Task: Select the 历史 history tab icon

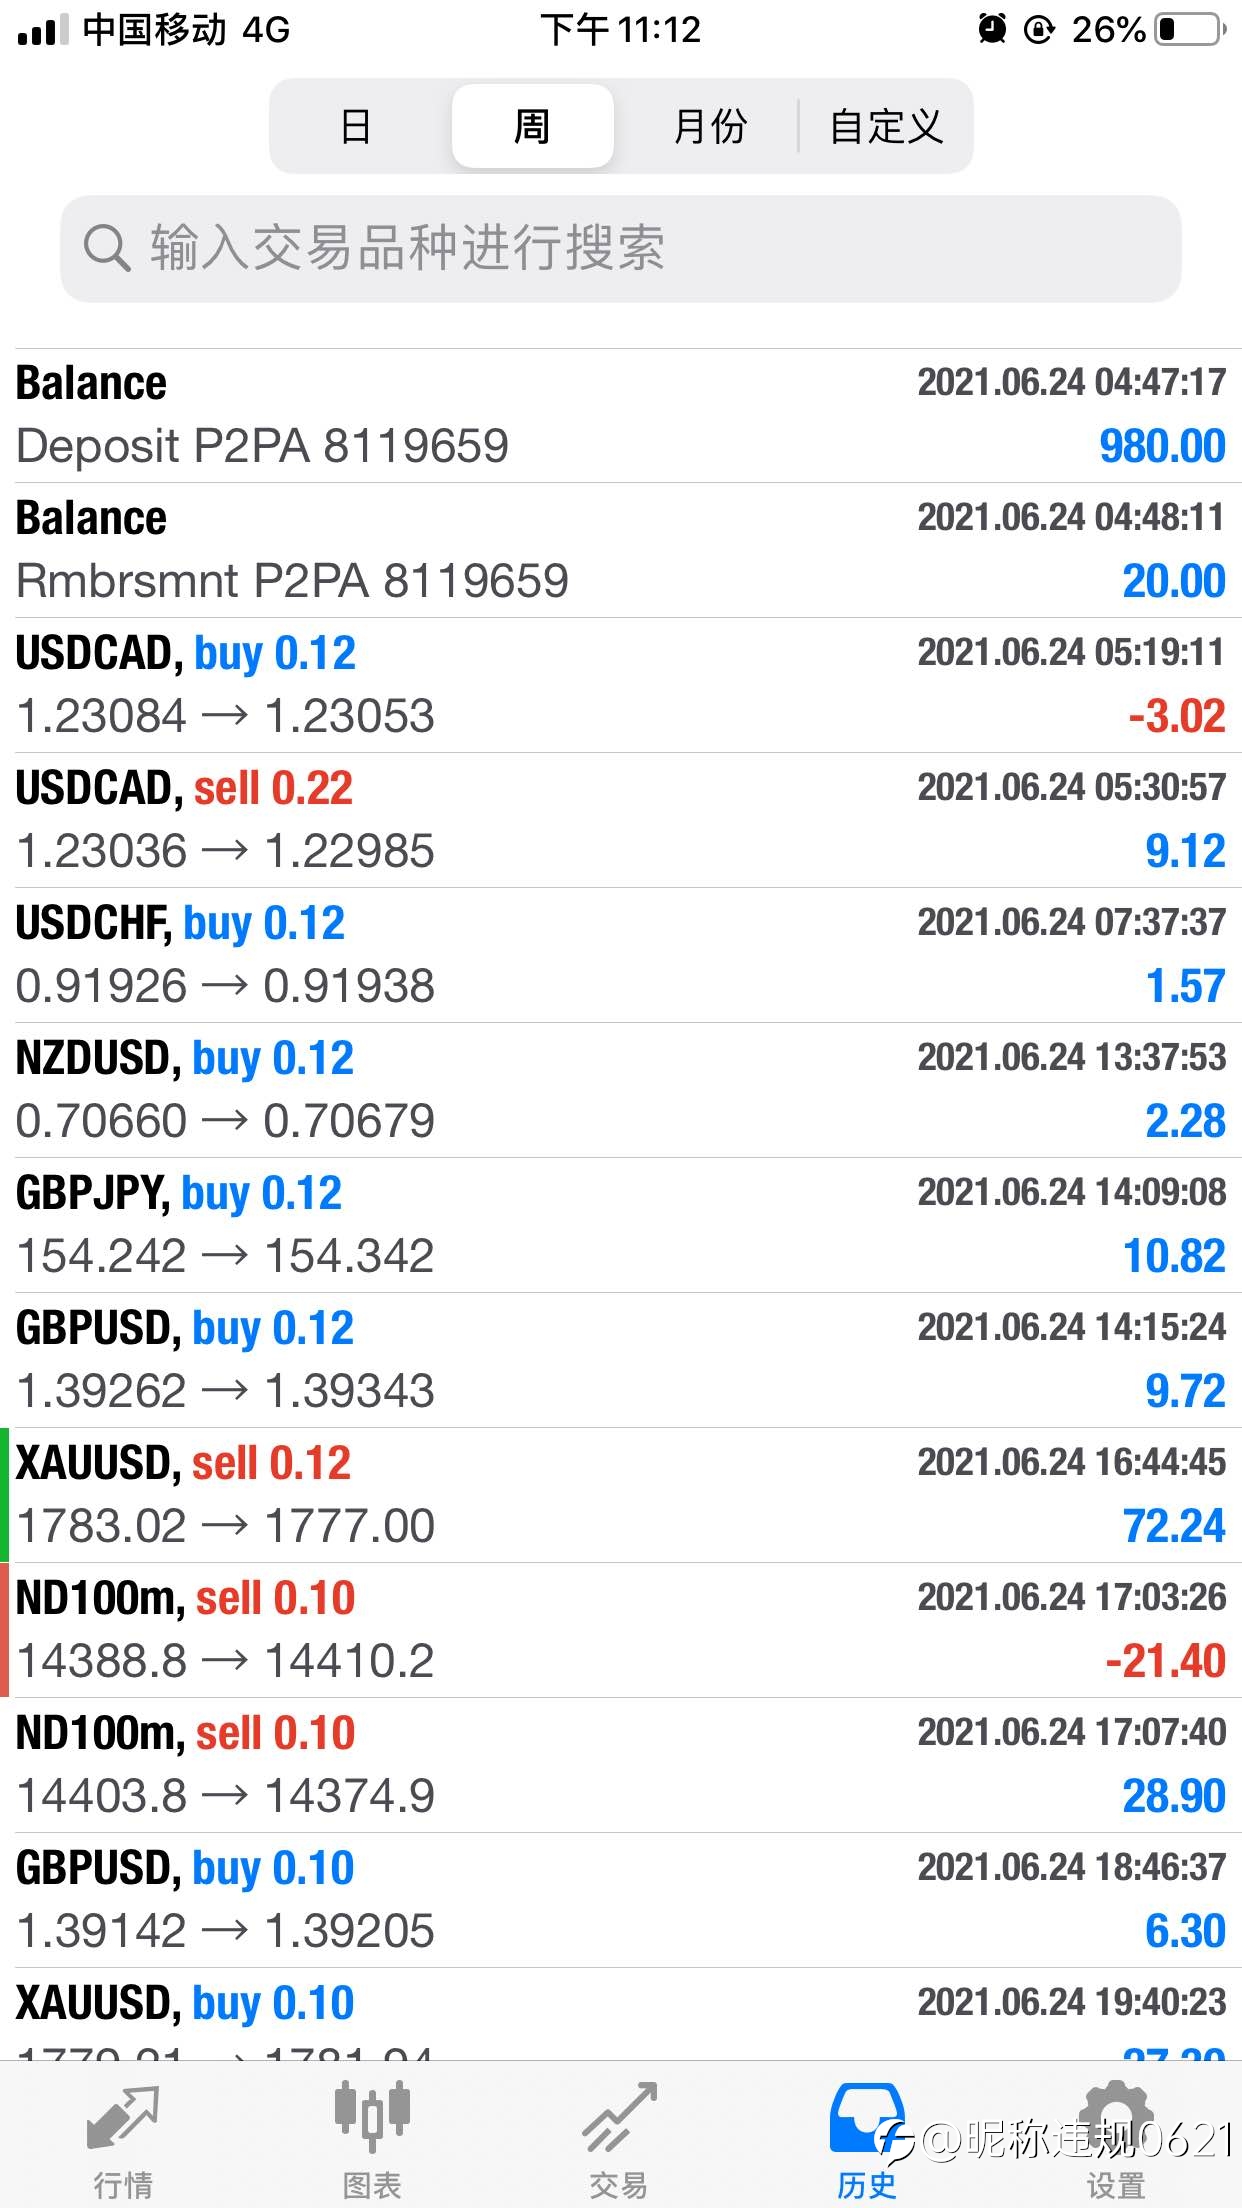Action: 866,2117
